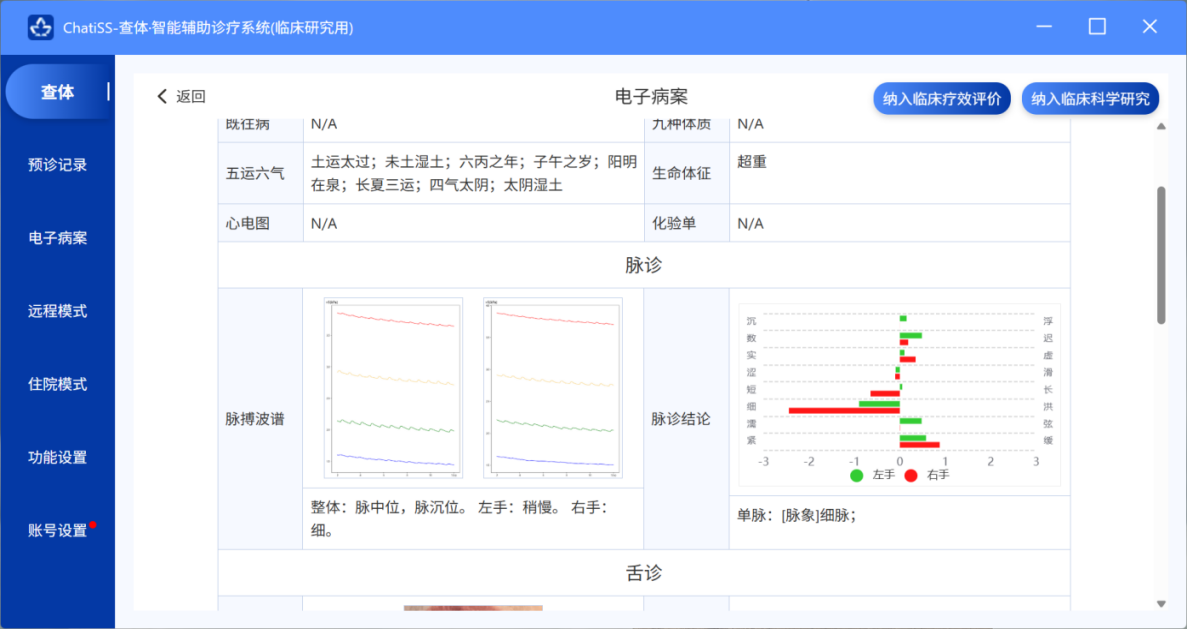Maximize the ChatiSS window
1187x629 pixels.
(1097, 26)
